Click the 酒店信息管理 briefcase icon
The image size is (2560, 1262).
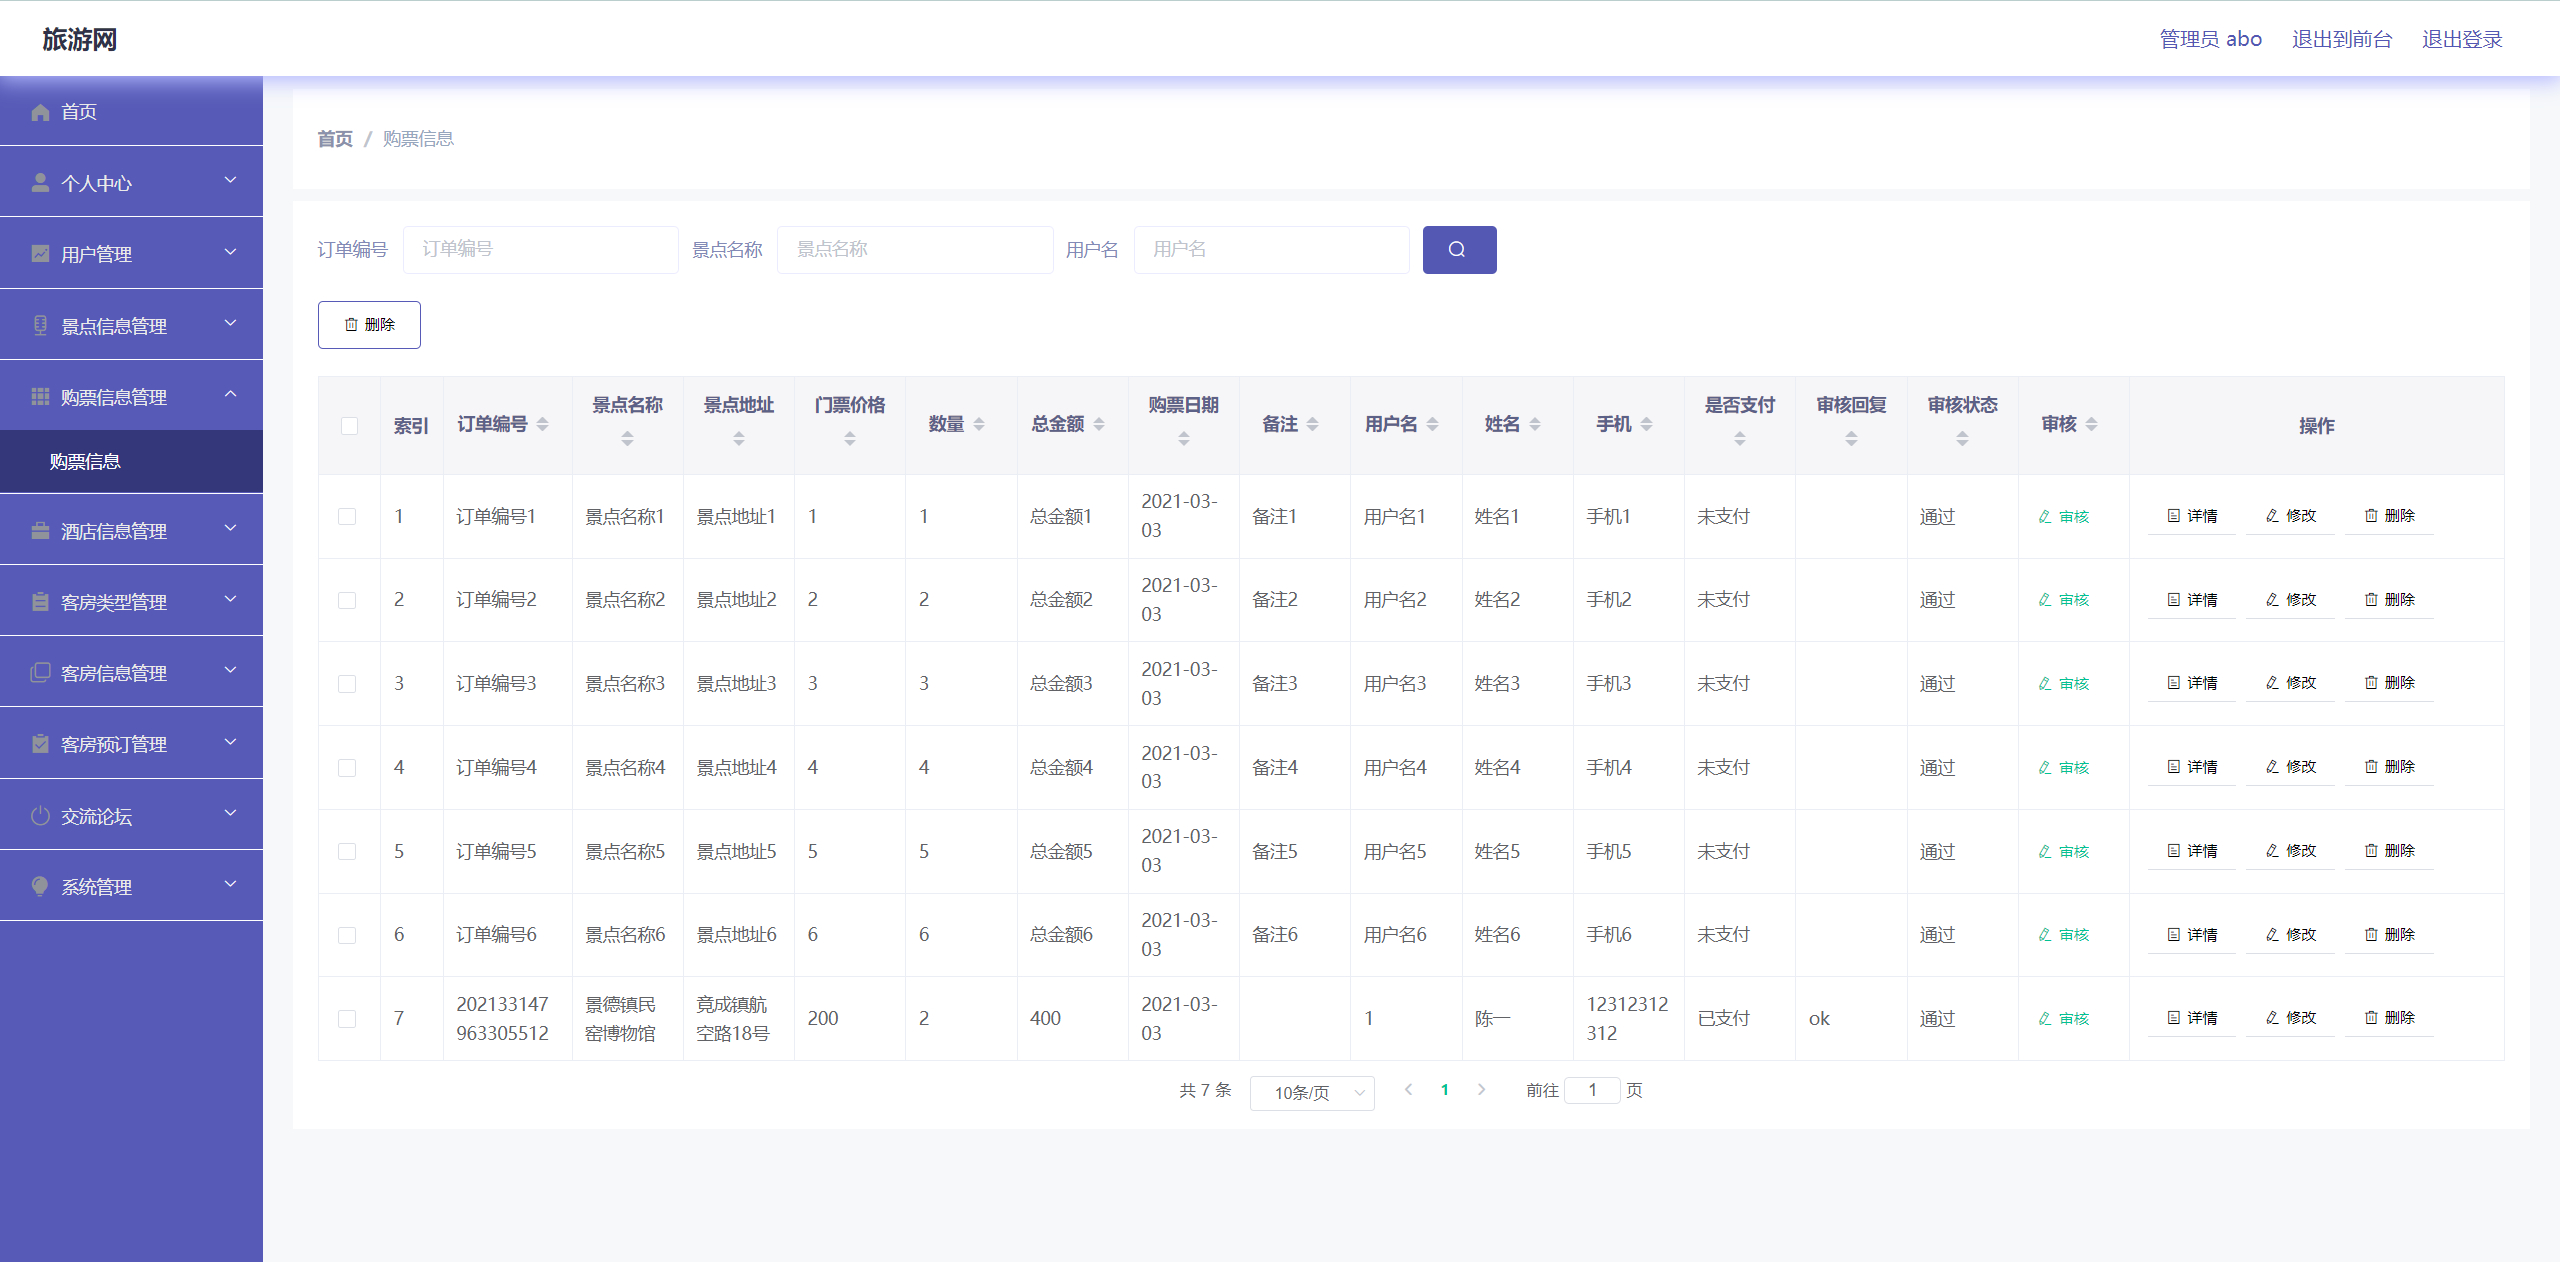40,531
